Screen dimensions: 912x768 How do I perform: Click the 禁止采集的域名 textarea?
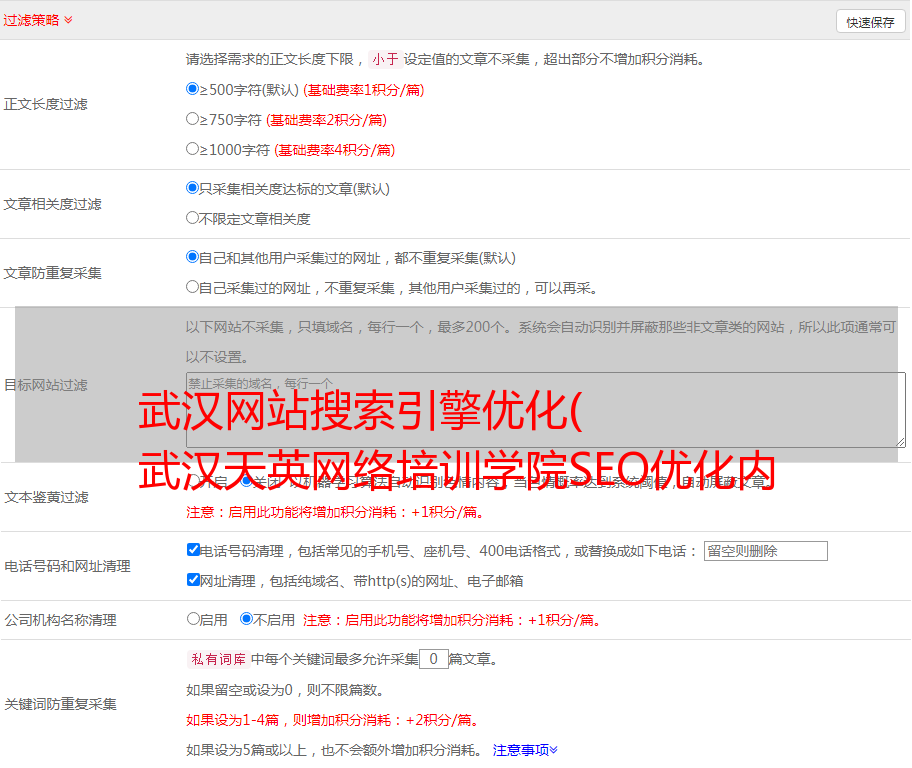coord(545,409)
